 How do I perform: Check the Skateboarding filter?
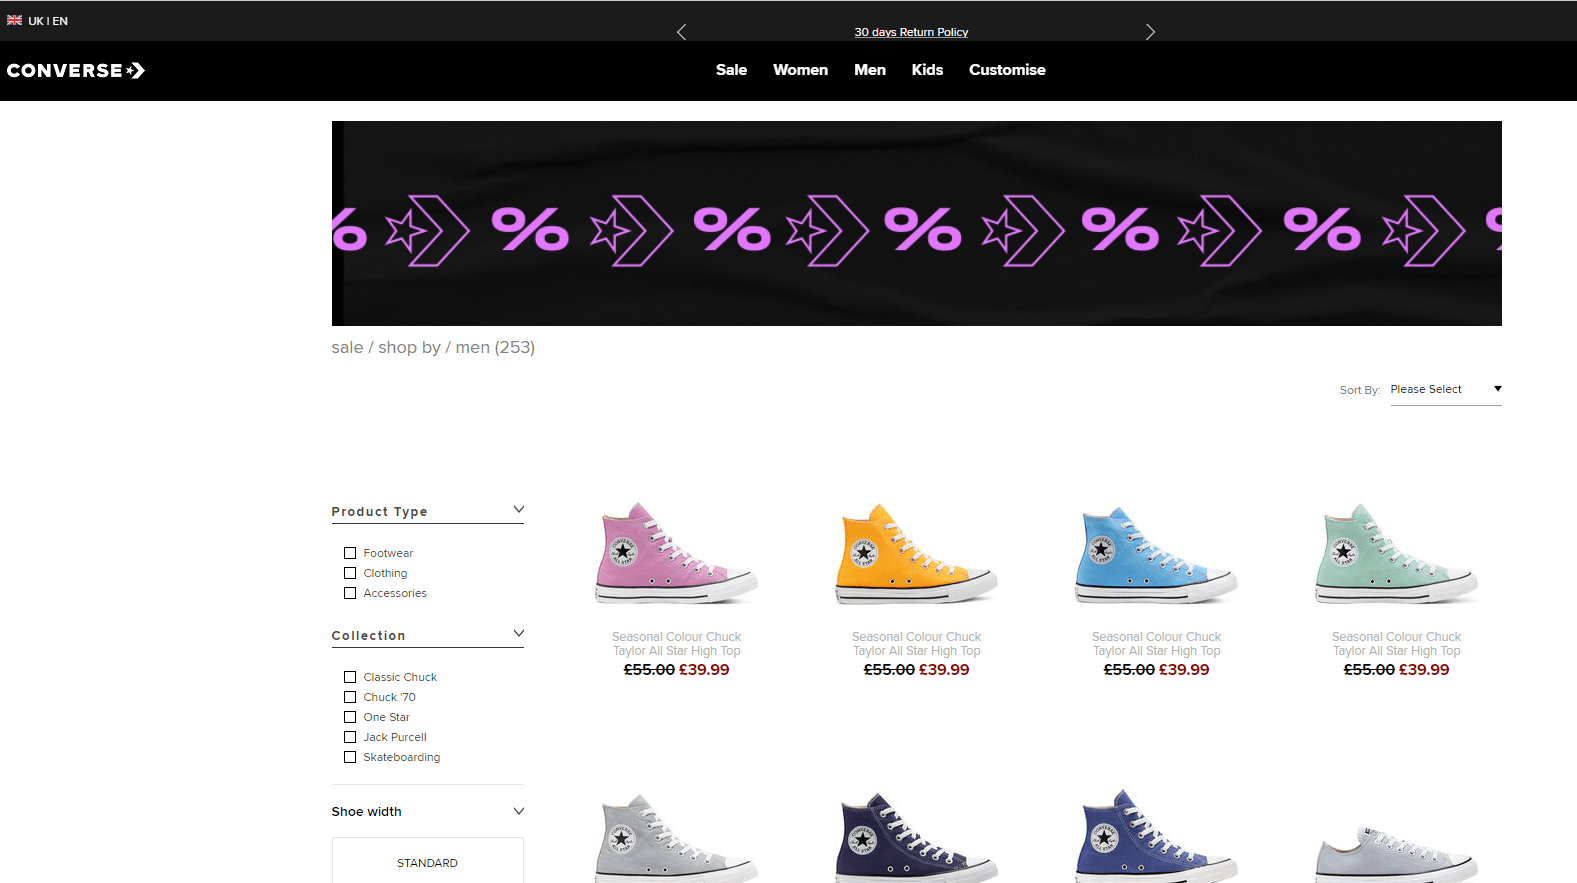pos(350,757)
